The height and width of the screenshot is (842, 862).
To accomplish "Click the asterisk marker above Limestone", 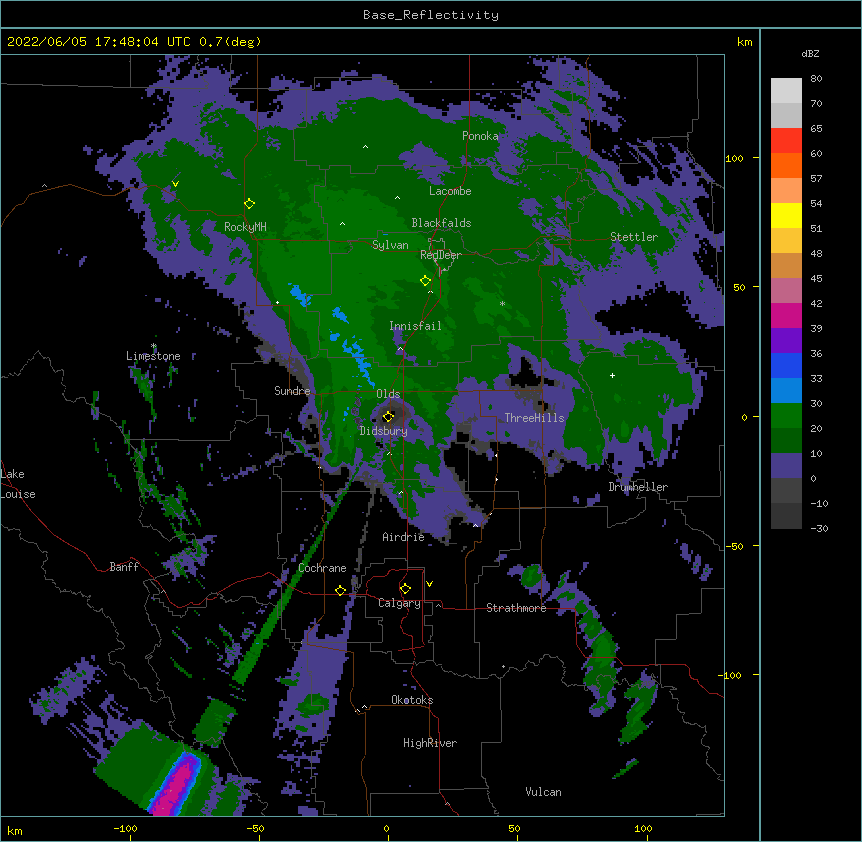I will 154,346.
